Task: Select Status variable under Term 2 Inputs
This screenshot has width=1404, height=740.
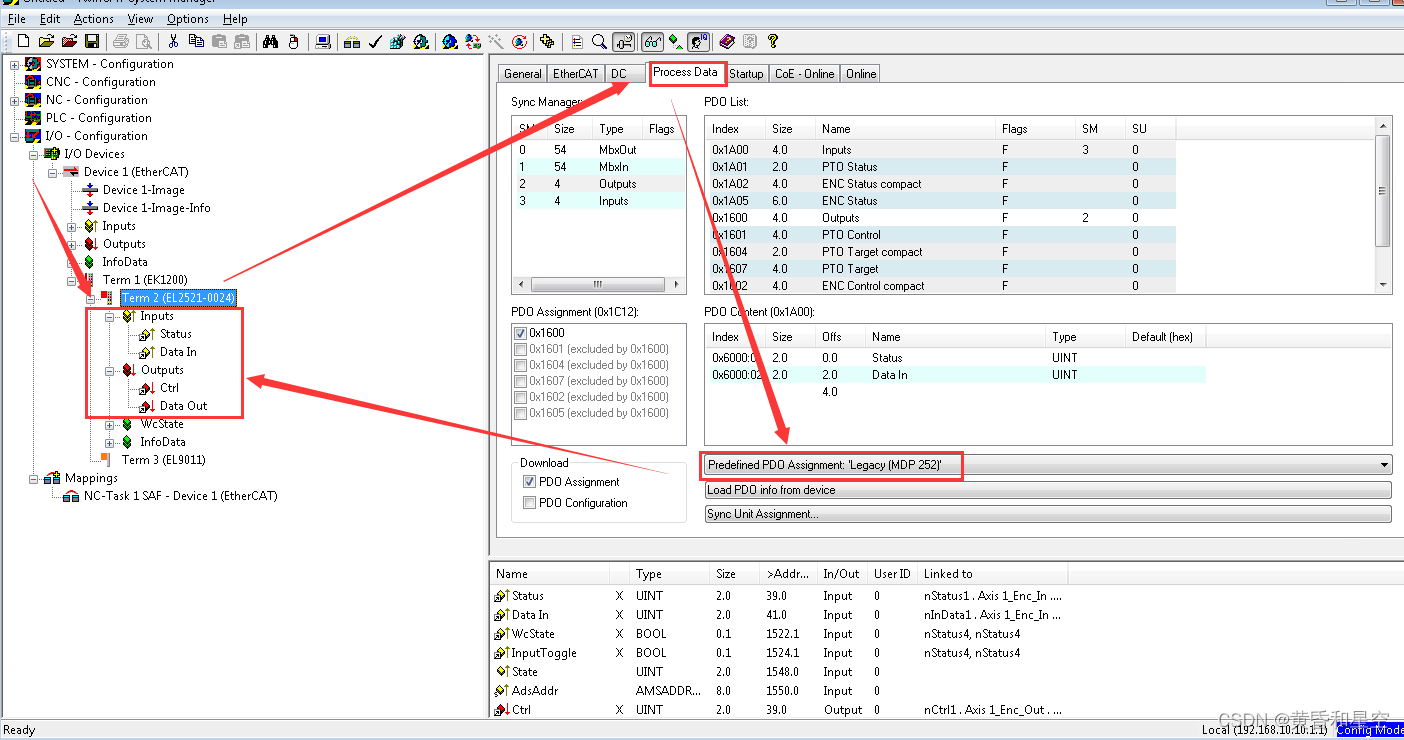Action: pyautogui.click(x=175, y=334)
